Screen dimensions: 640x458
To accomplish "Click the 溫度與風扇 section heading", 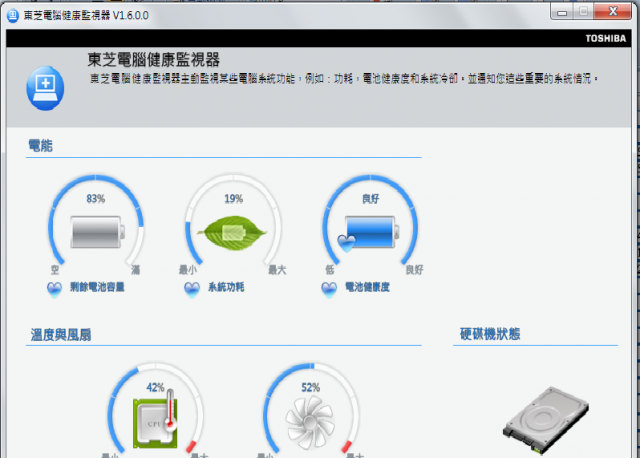I will click(61, 335).
